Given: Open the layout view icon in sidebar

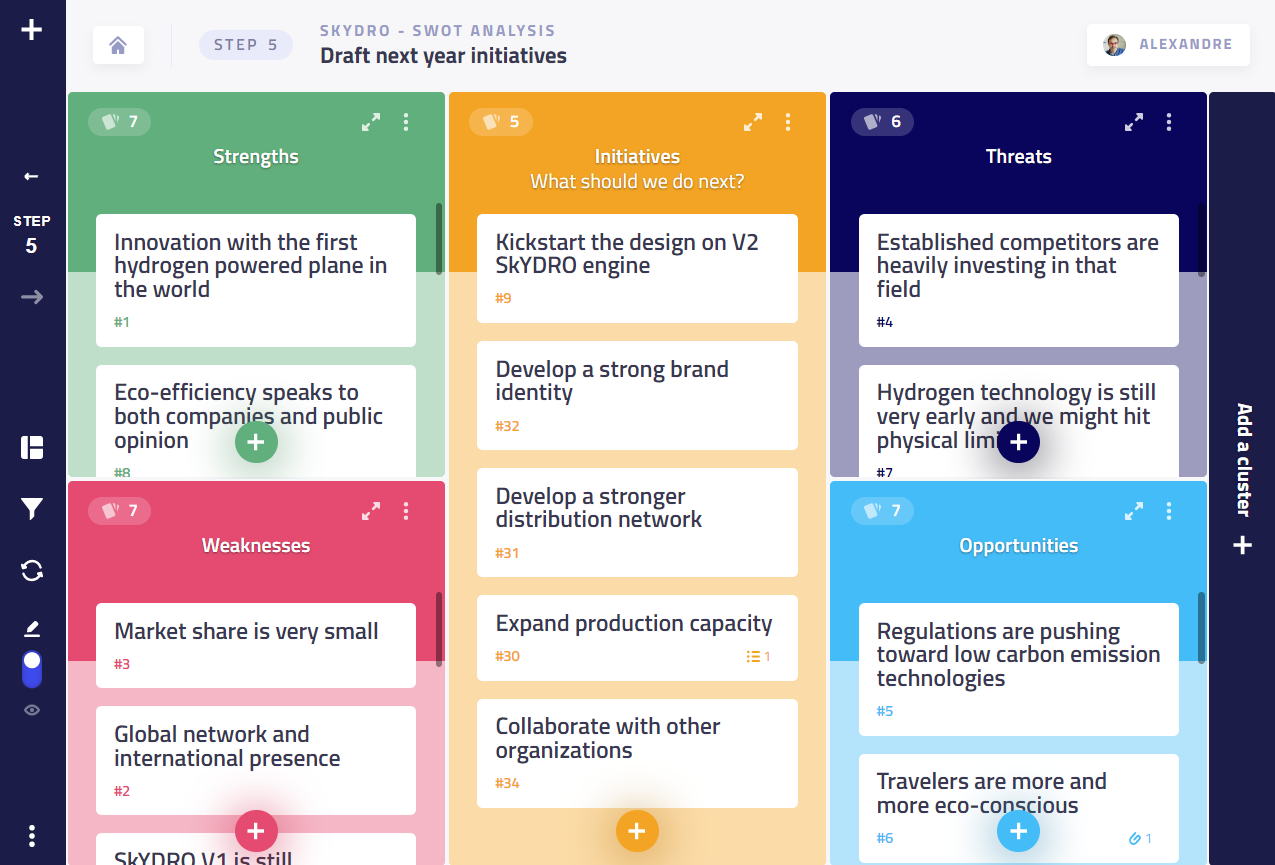Looking at the screenshot, I should 32,447.
